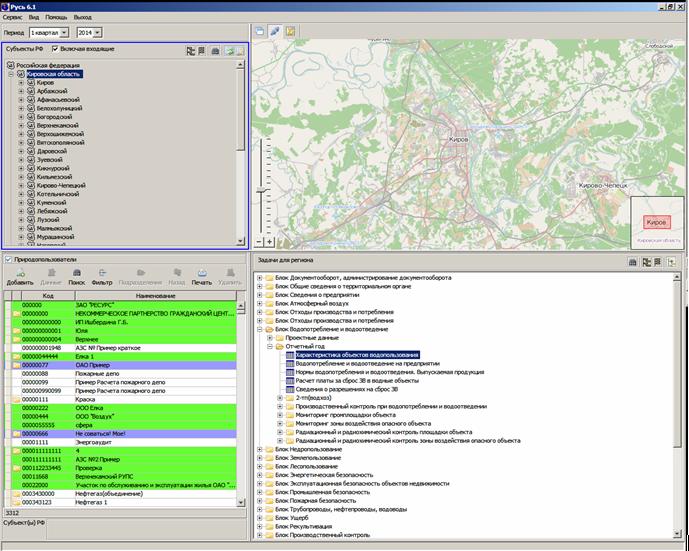This screenshot has height=551, width=689.
Task: Open the year 2014 dropdown
Action: coord(98,33)
